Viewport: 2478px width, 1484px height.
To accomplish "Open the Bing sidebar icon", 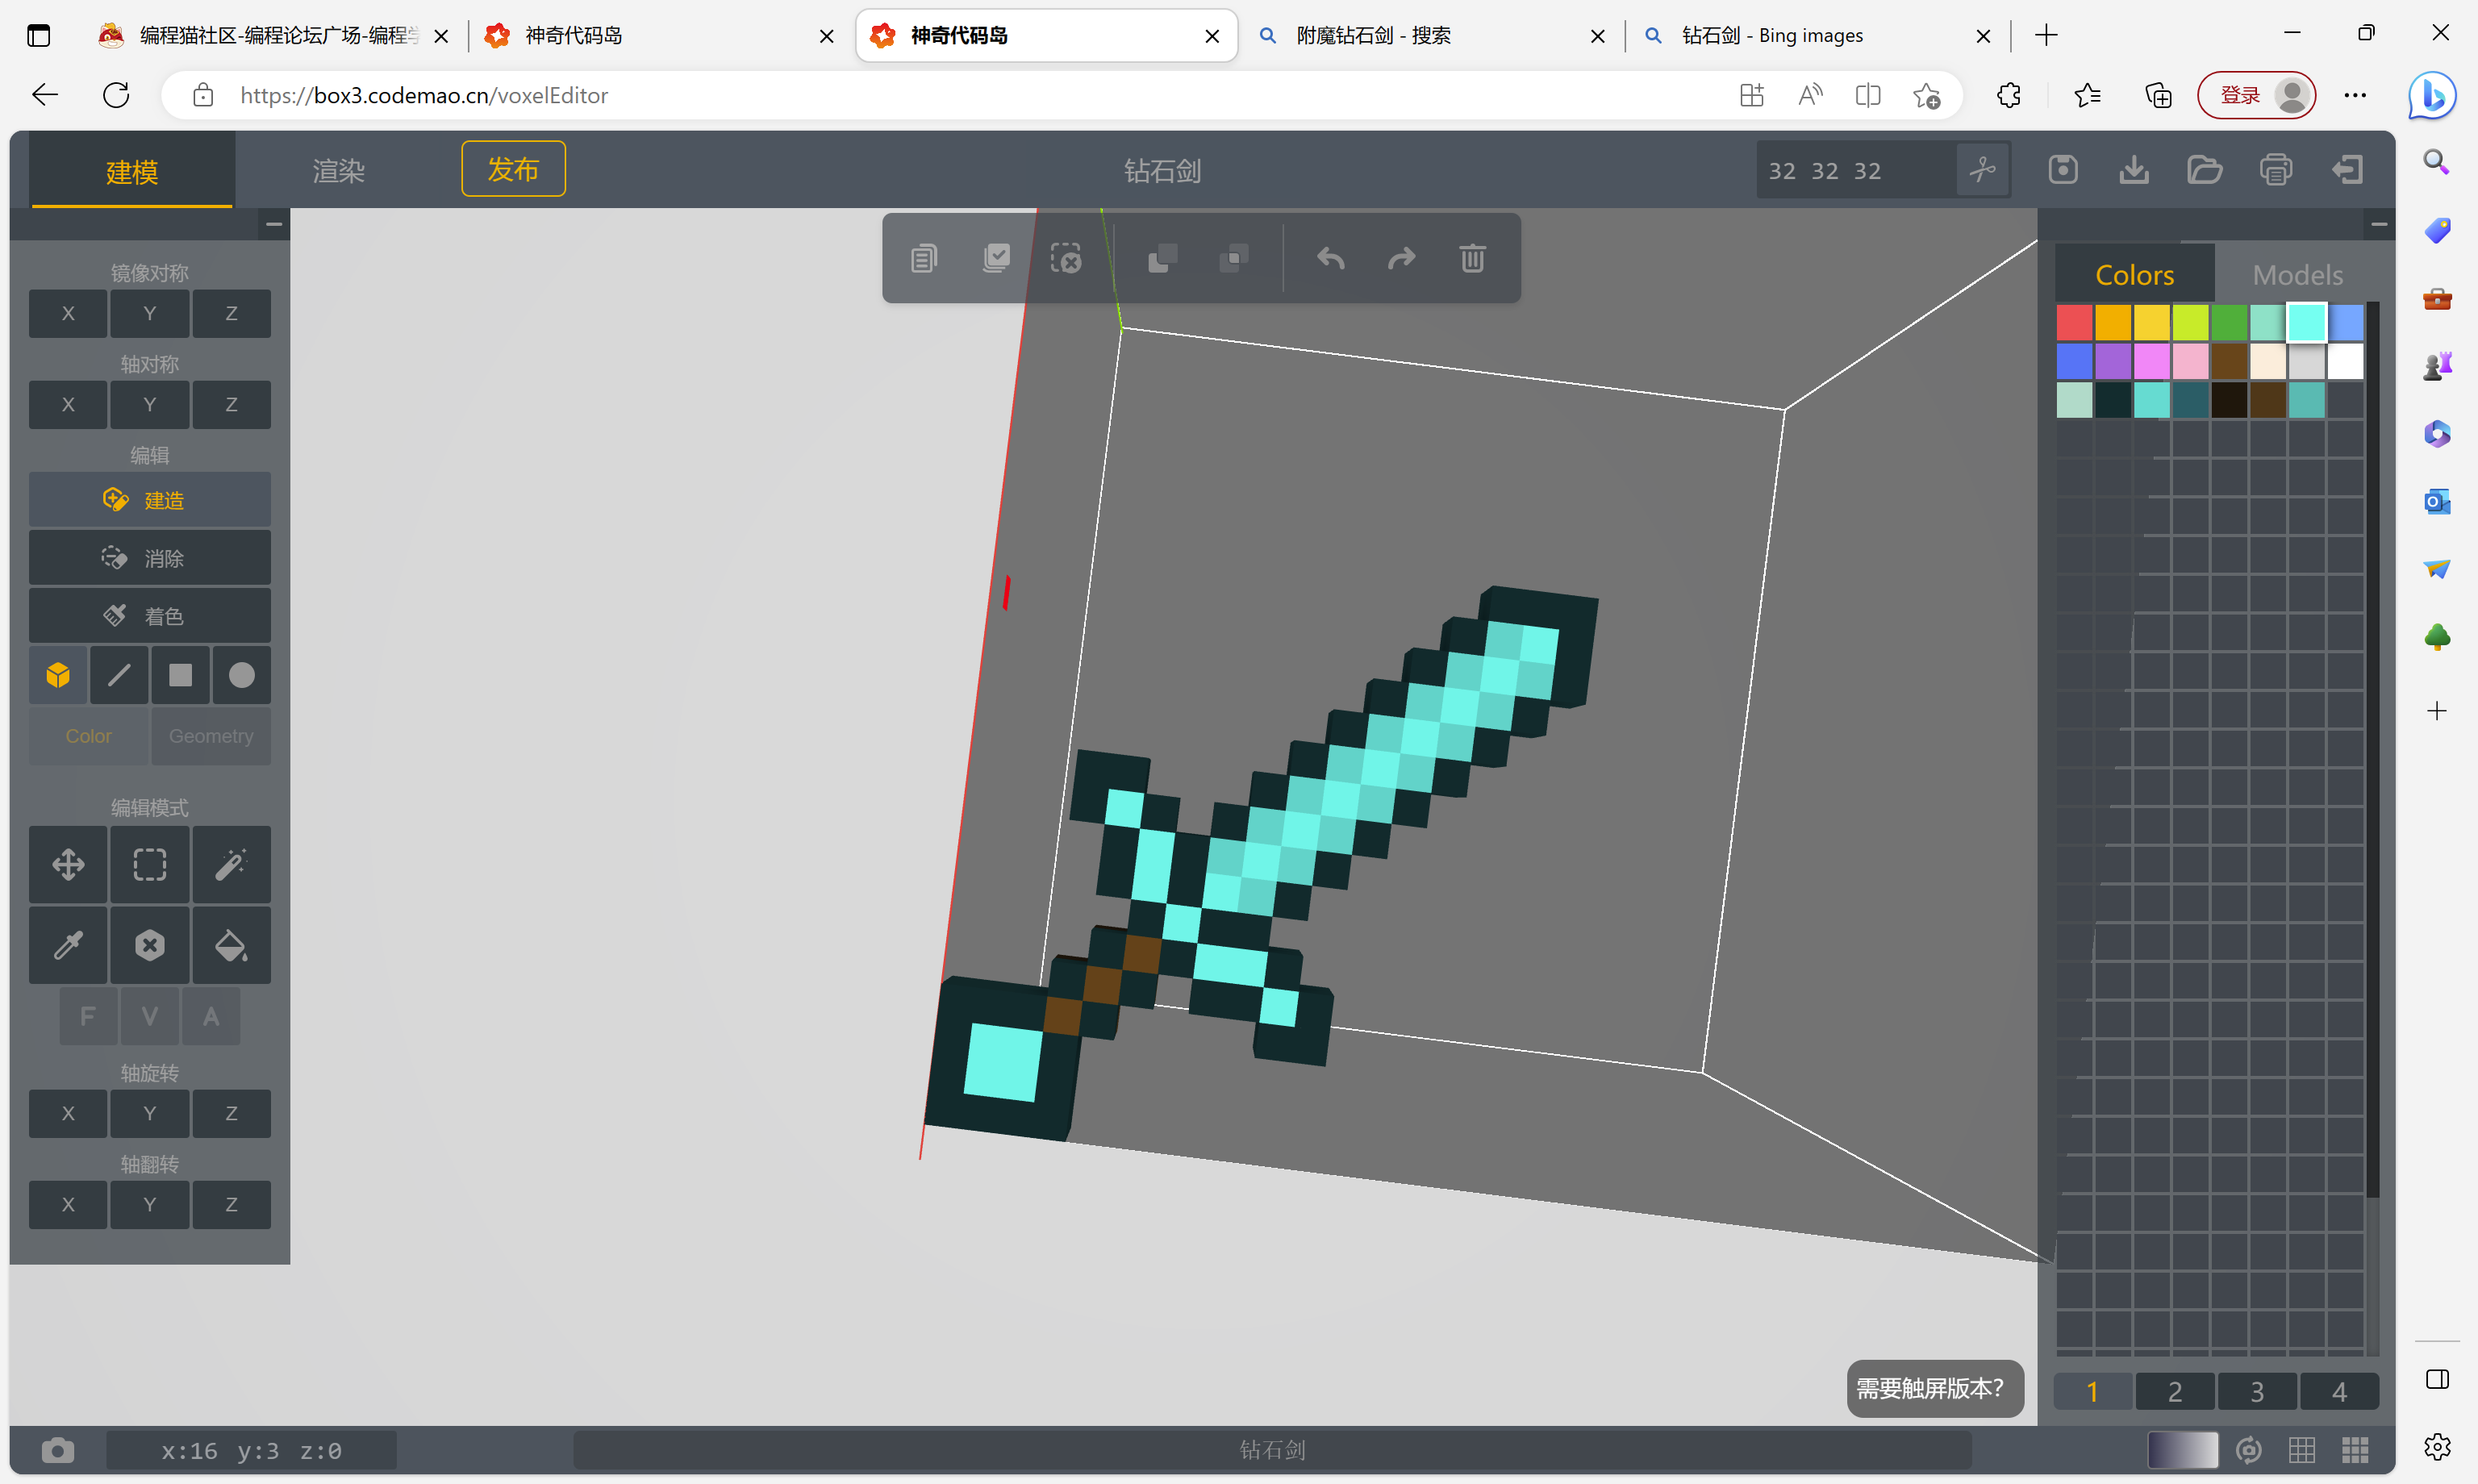I will tap(2433, 96).
